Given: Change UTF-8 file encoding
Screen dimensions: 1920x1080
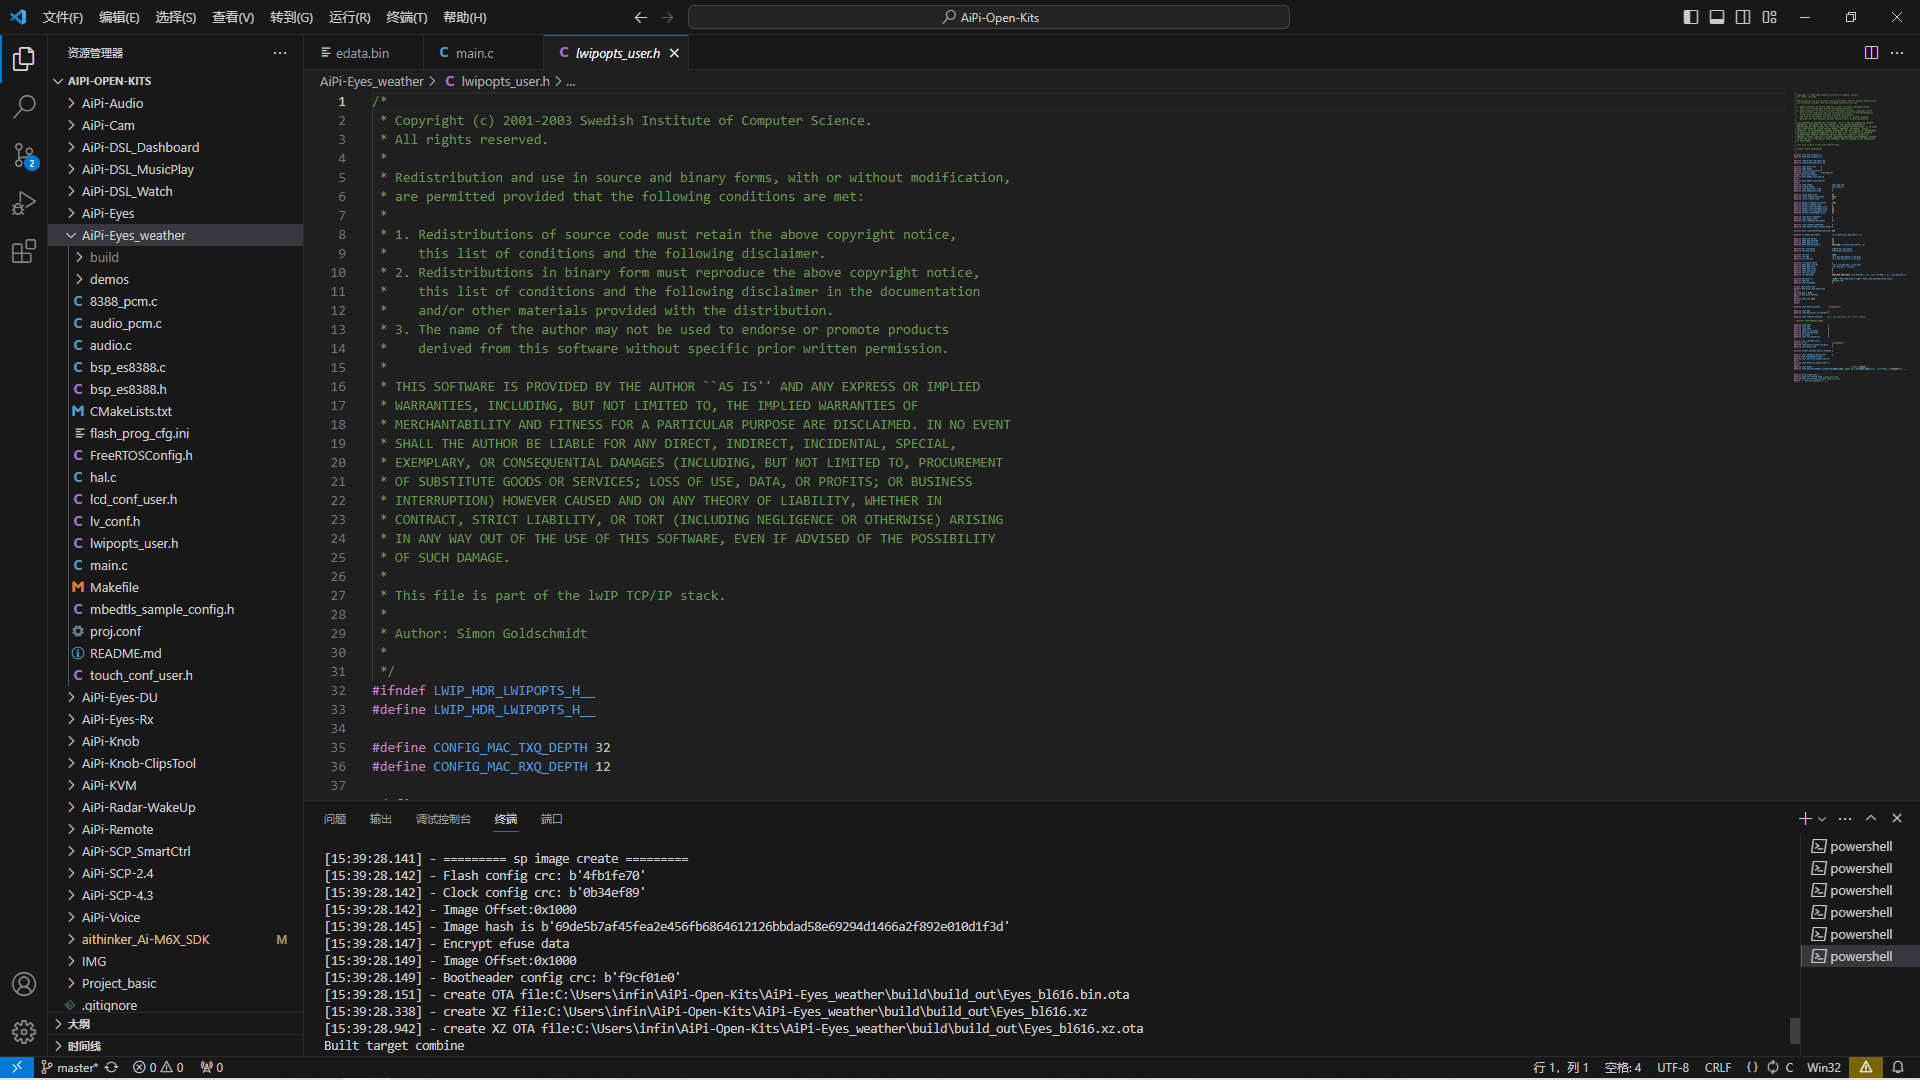Looking at the screenshot, I should pyautogui.click(x=1673, y=1067).
